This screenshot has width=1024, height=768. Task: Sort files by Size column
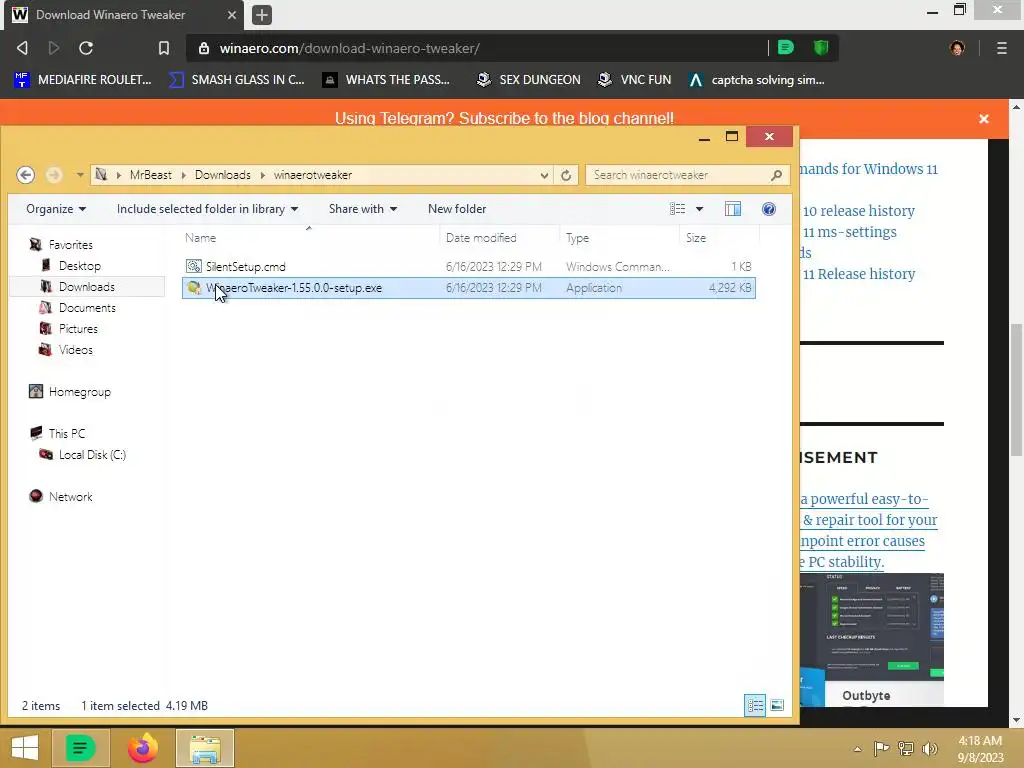(x=720, y=238)
